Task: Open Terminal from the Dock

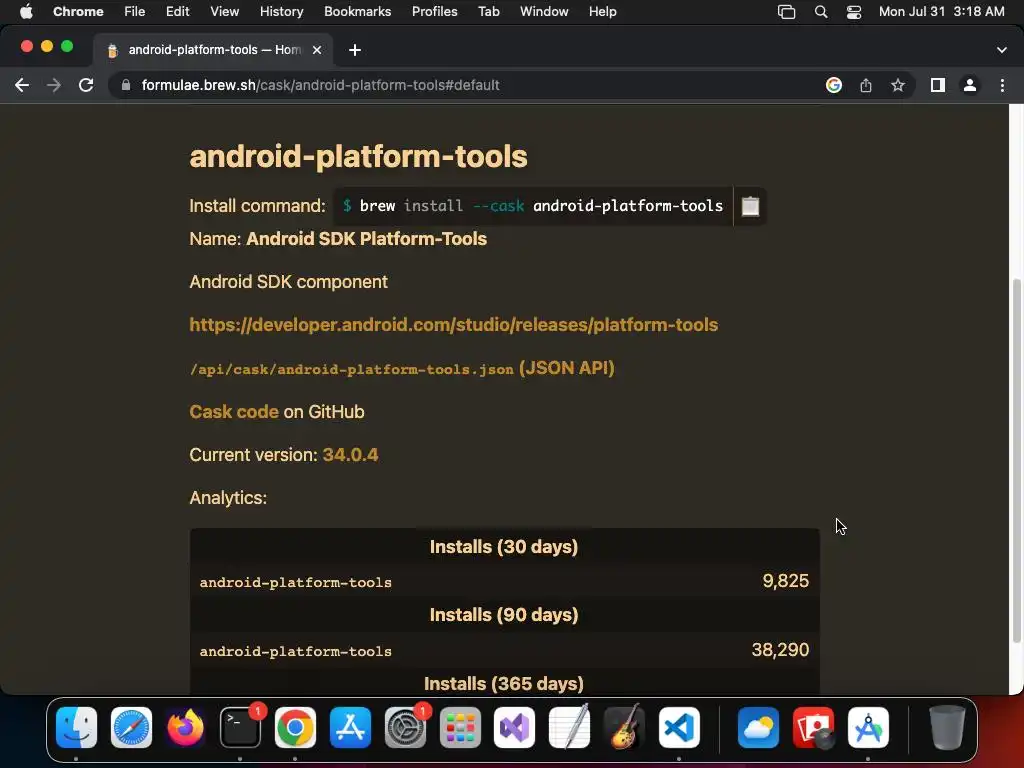Action: [x=240, y=728]
